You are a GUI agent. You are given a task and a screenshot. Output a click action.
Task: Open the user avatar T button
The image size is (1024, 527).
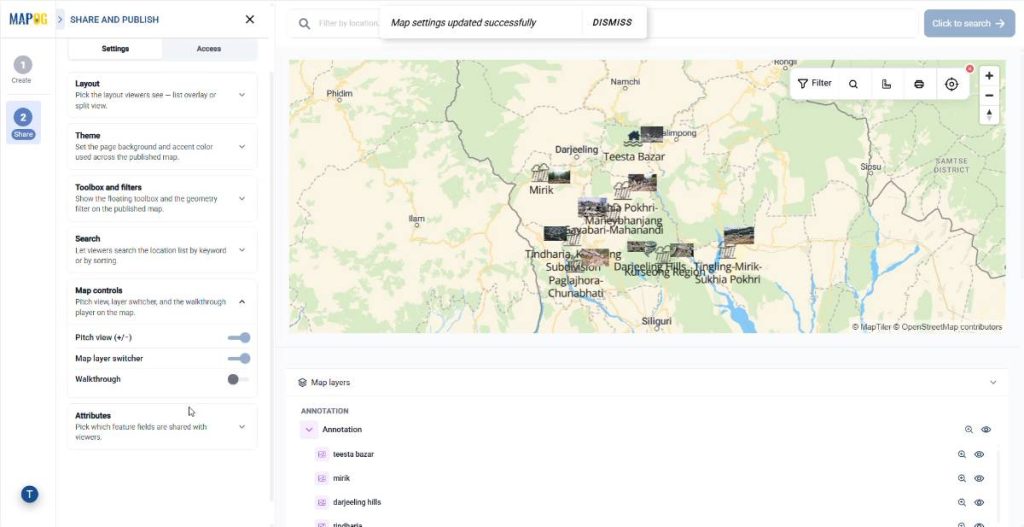click(29, 494)
